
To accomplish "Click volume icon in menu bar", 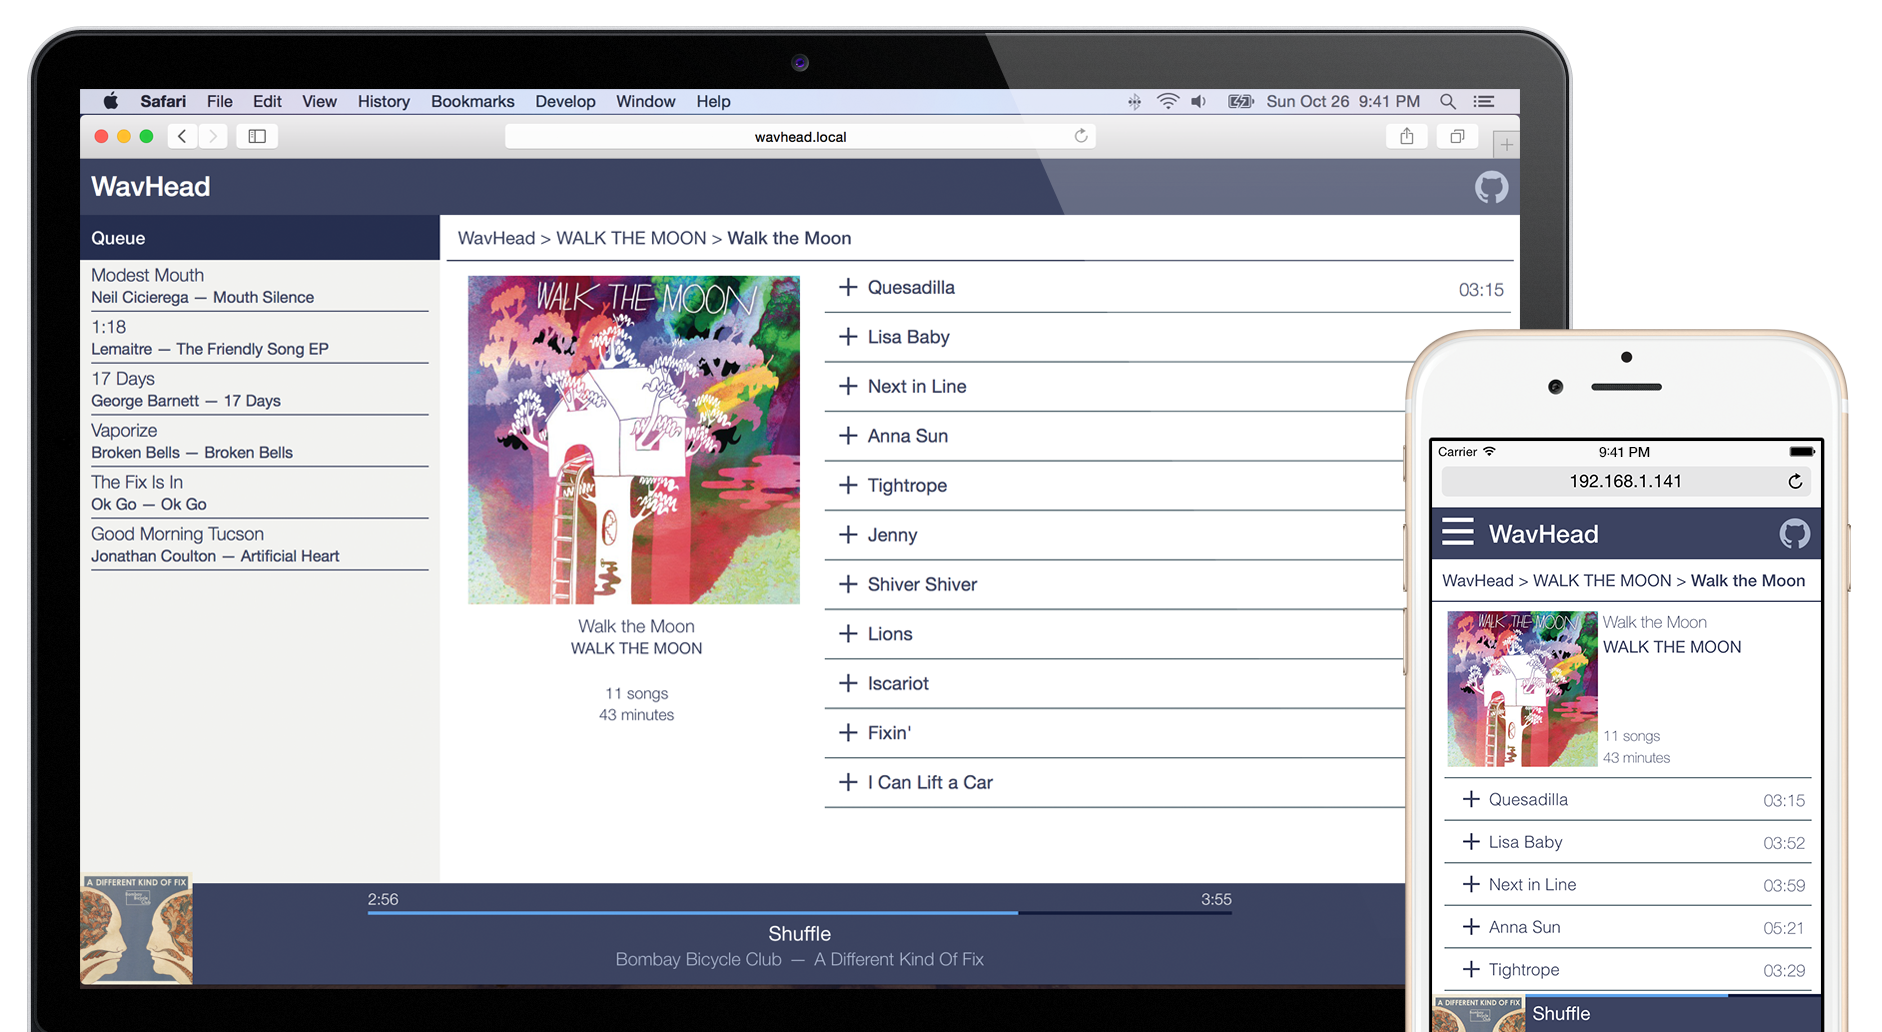I will (1198, 101).
